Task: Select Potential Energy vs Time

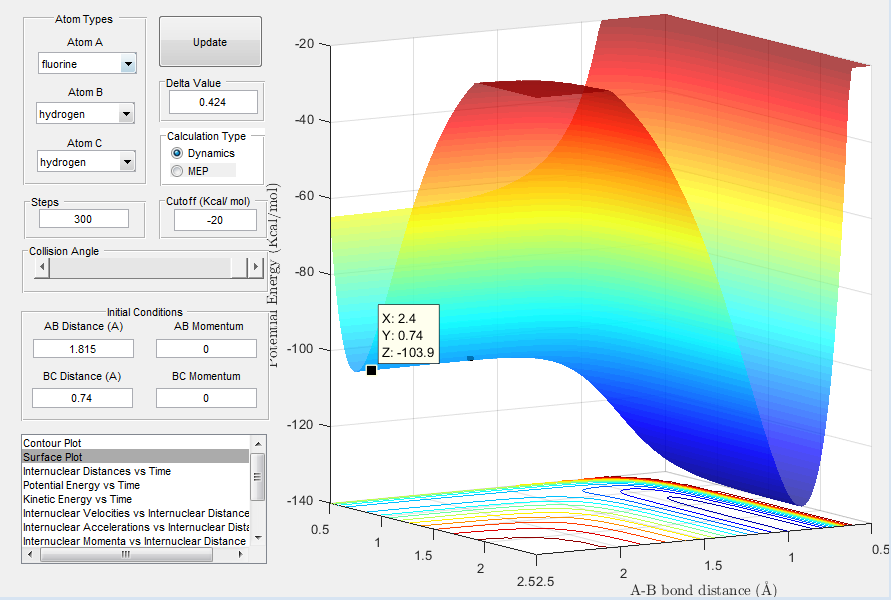Action: pos(136,485)
